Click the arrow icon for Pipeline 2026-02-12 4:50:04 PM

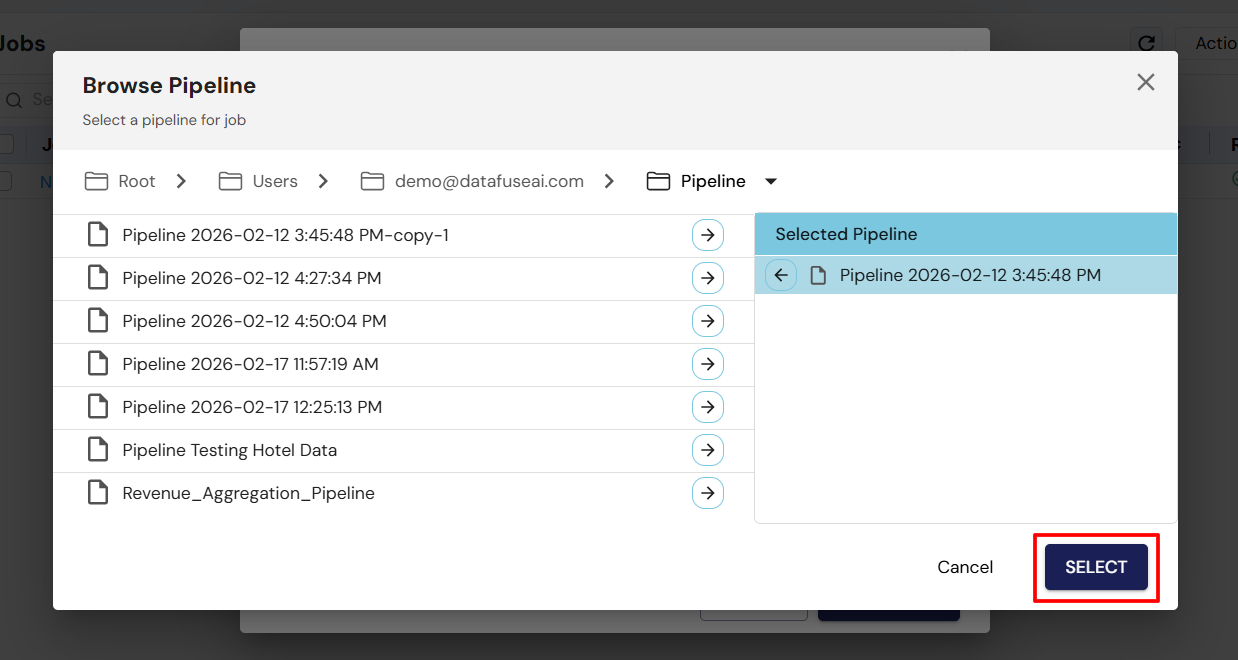[708, 321]
